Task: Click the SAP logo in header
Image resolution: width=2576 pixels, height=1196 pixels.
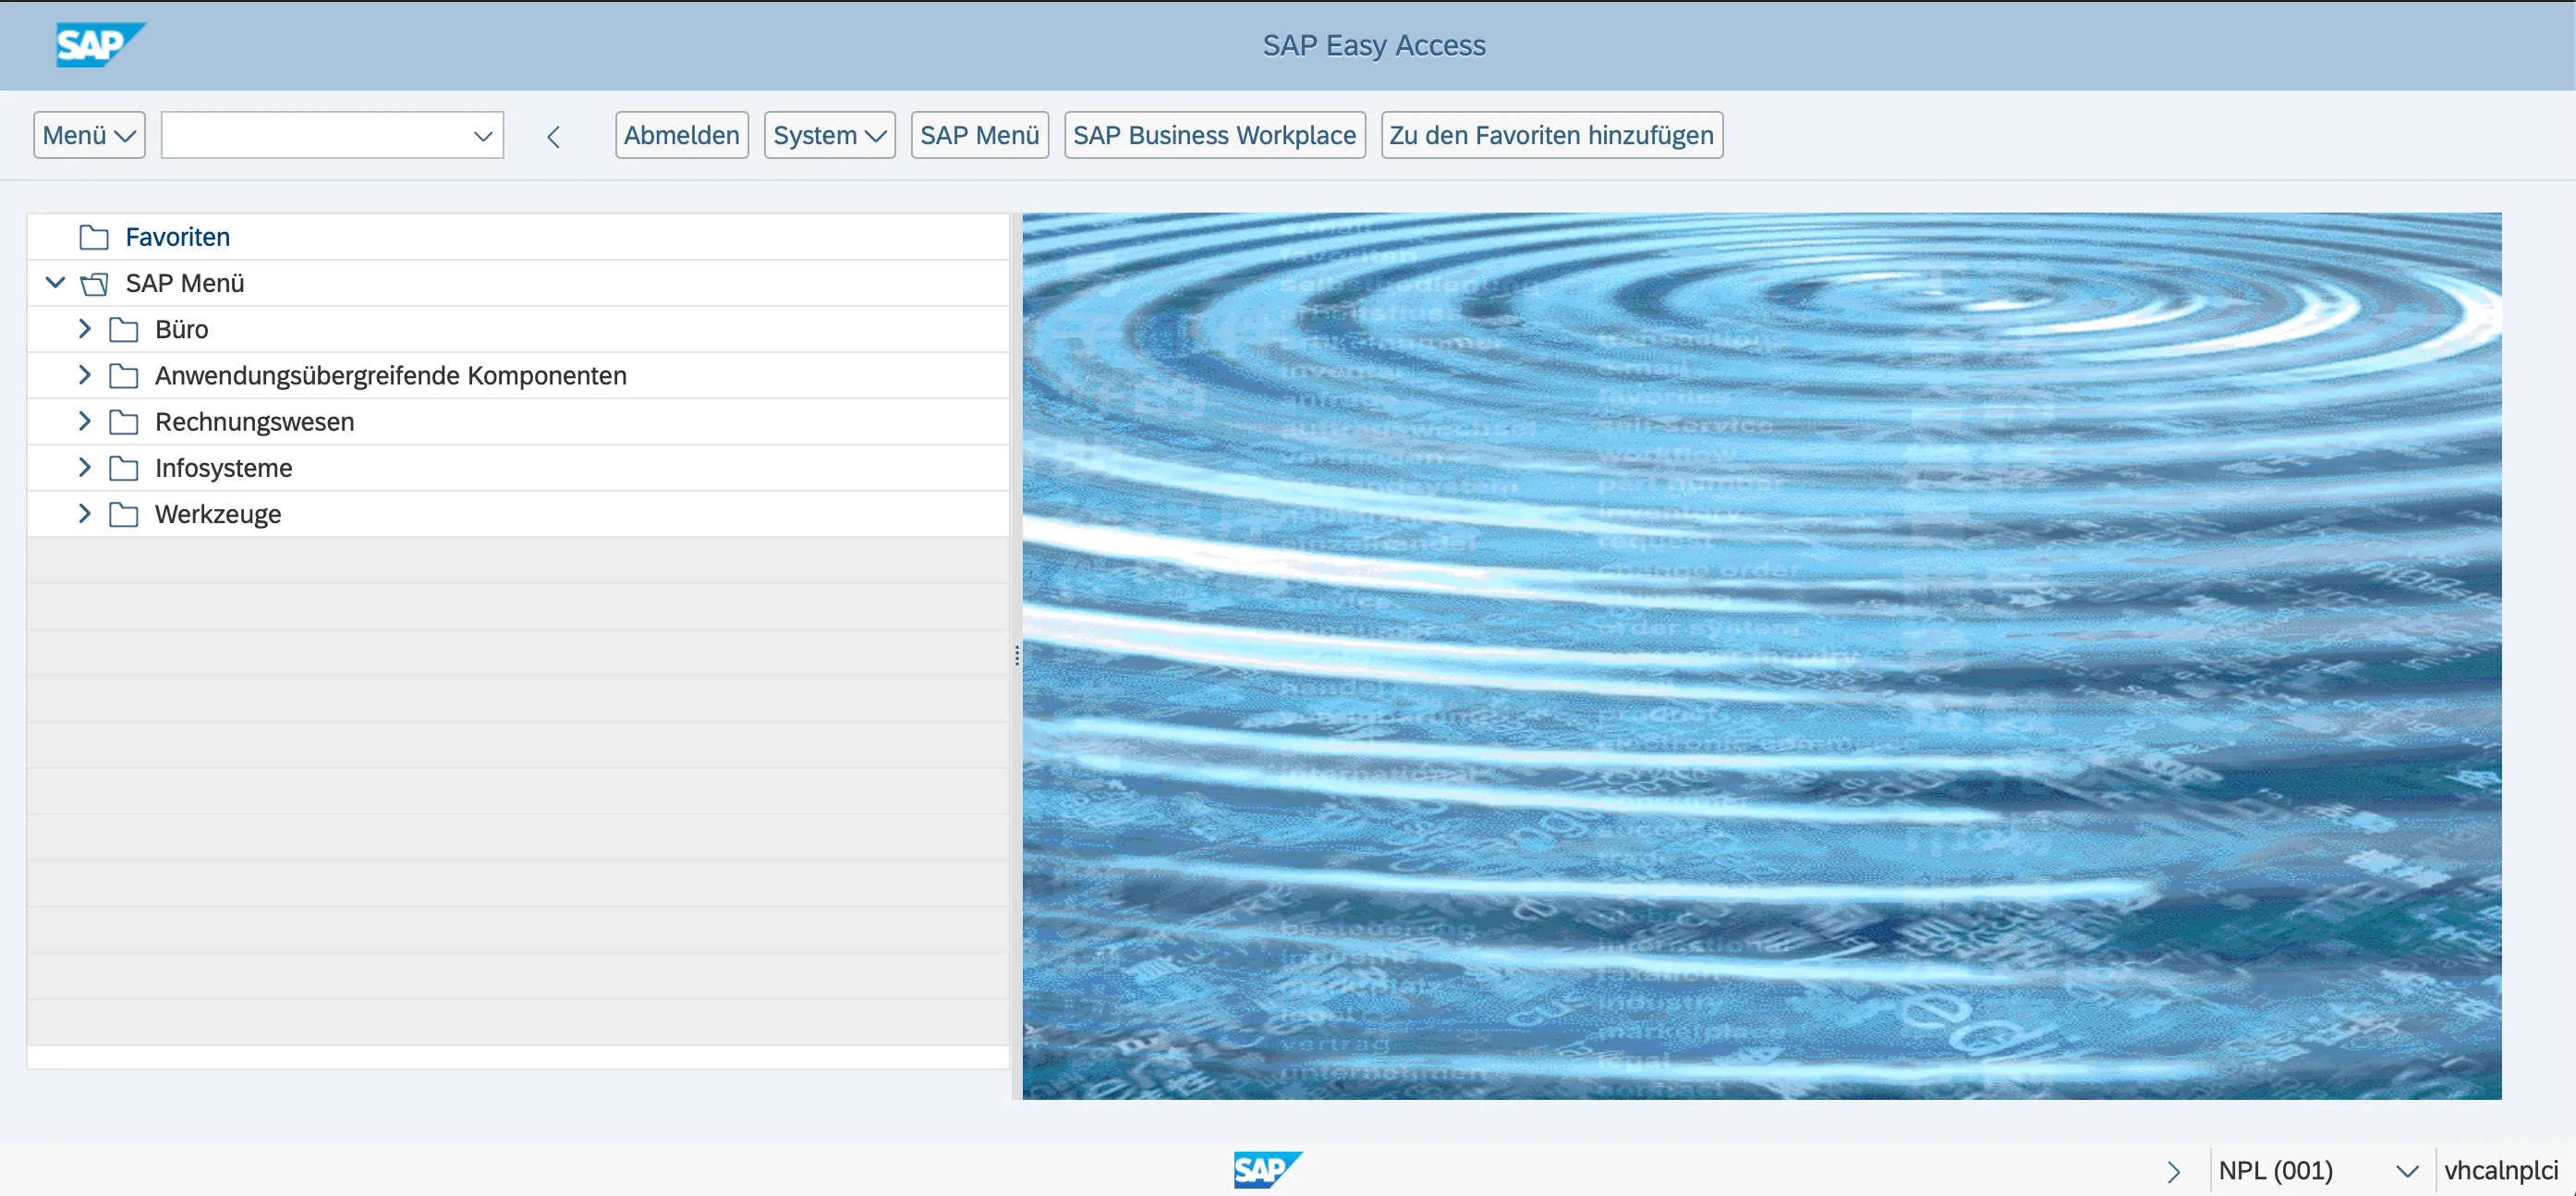Action: pyautogui.click(x=98, y=45)
